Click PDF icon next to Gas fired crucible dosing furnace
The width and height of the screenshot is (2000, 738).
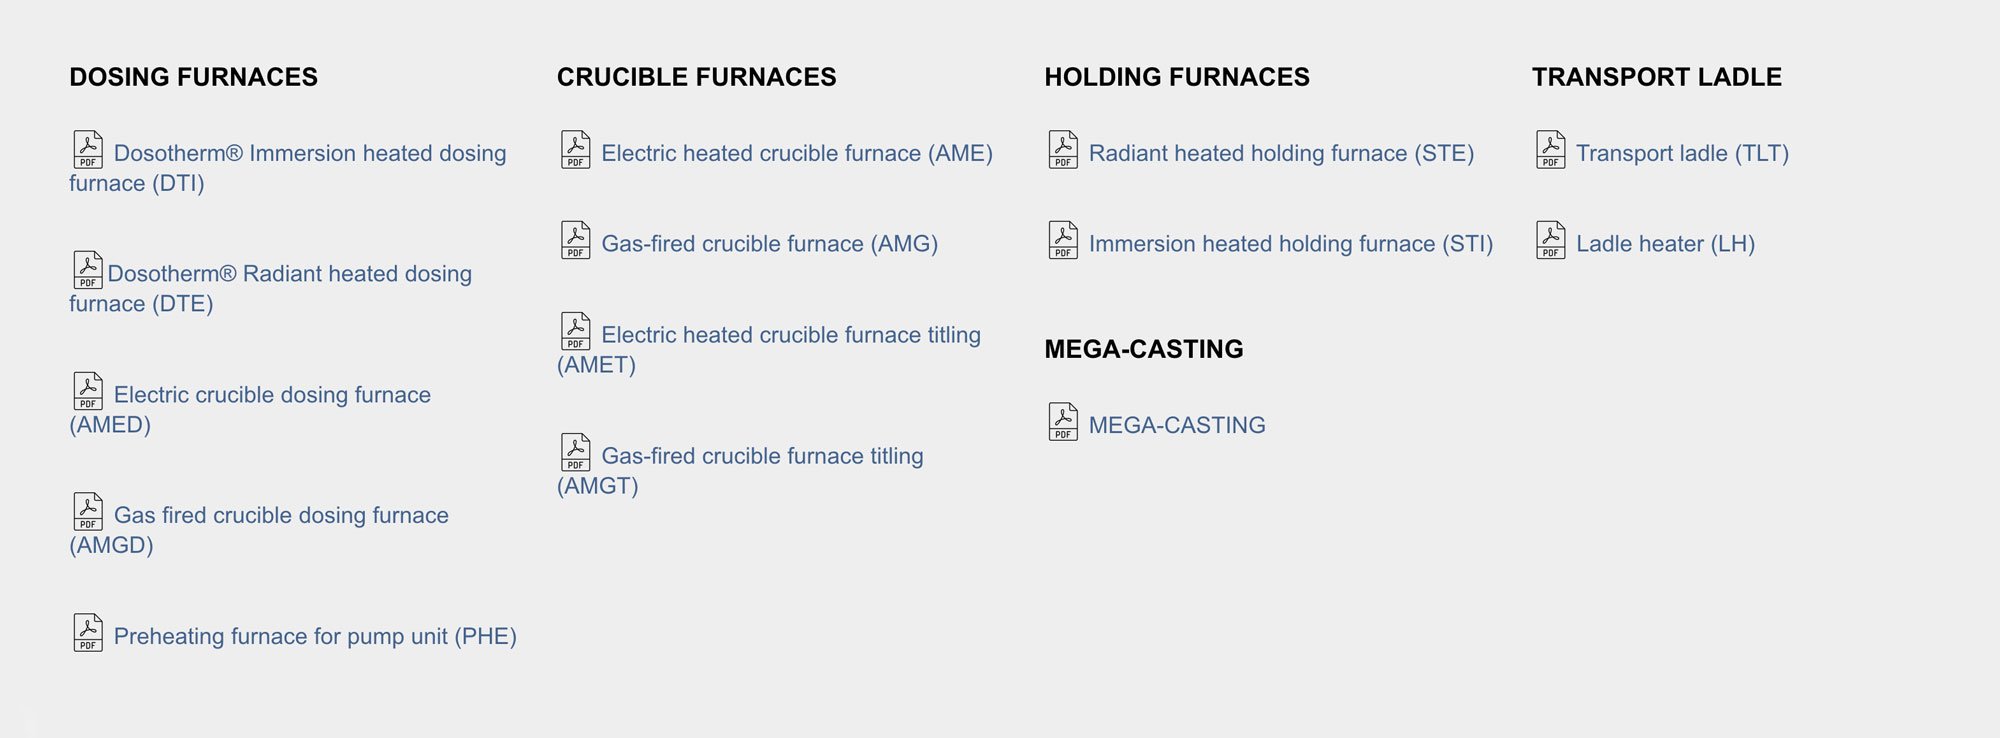(88, 511)
